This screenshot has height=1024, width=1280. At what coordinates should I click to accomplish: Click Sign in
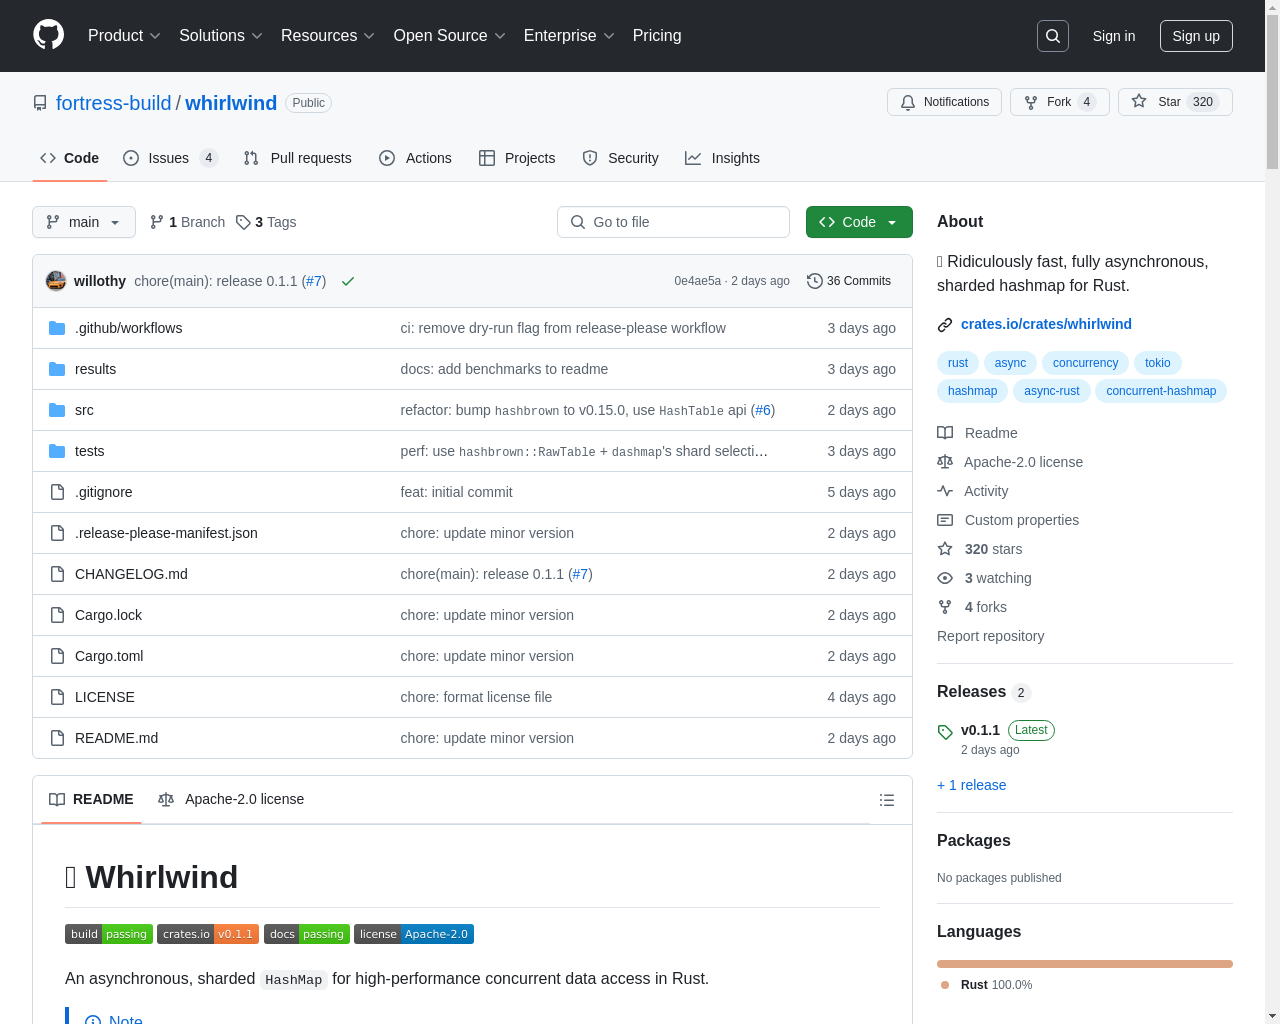pos(1114,36)
